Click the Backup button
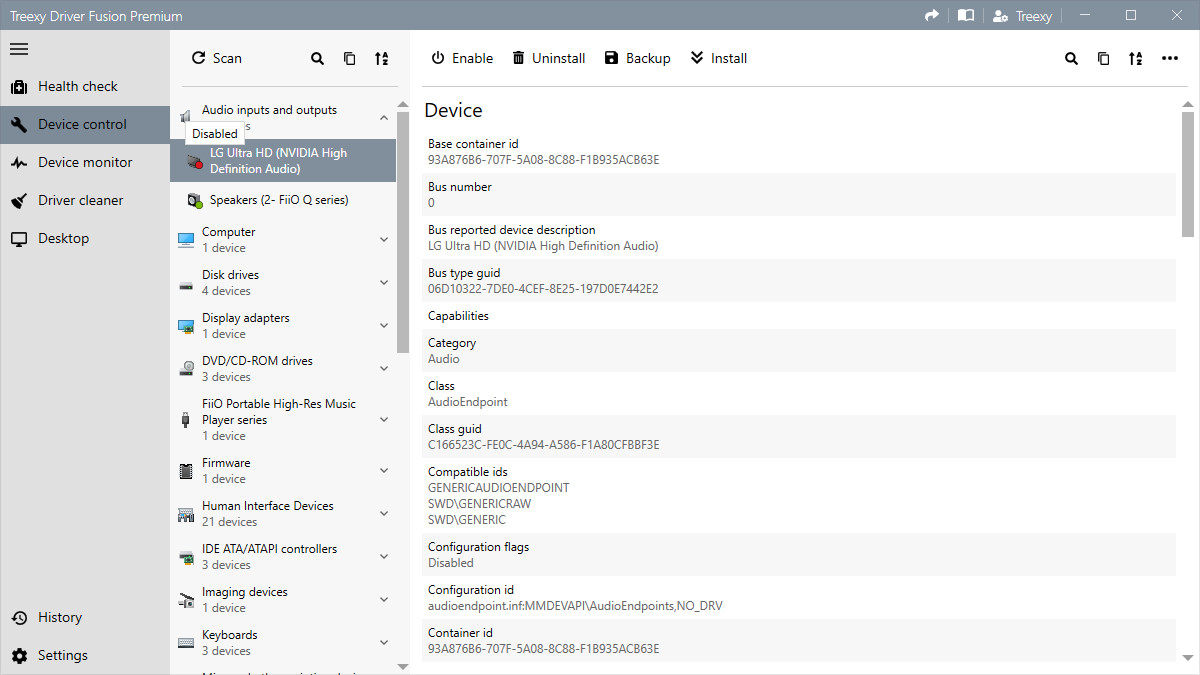This screenshot has width=1200, height=675. click(x=637, y=58)
